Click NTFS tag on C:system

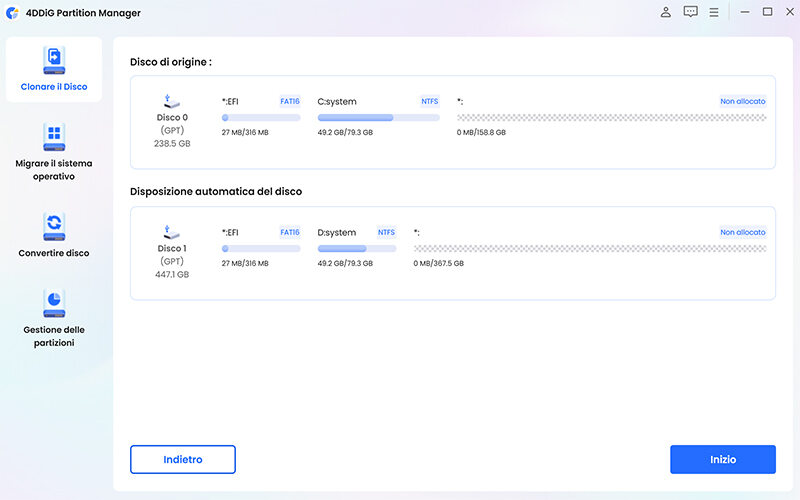tap(429, 101)
